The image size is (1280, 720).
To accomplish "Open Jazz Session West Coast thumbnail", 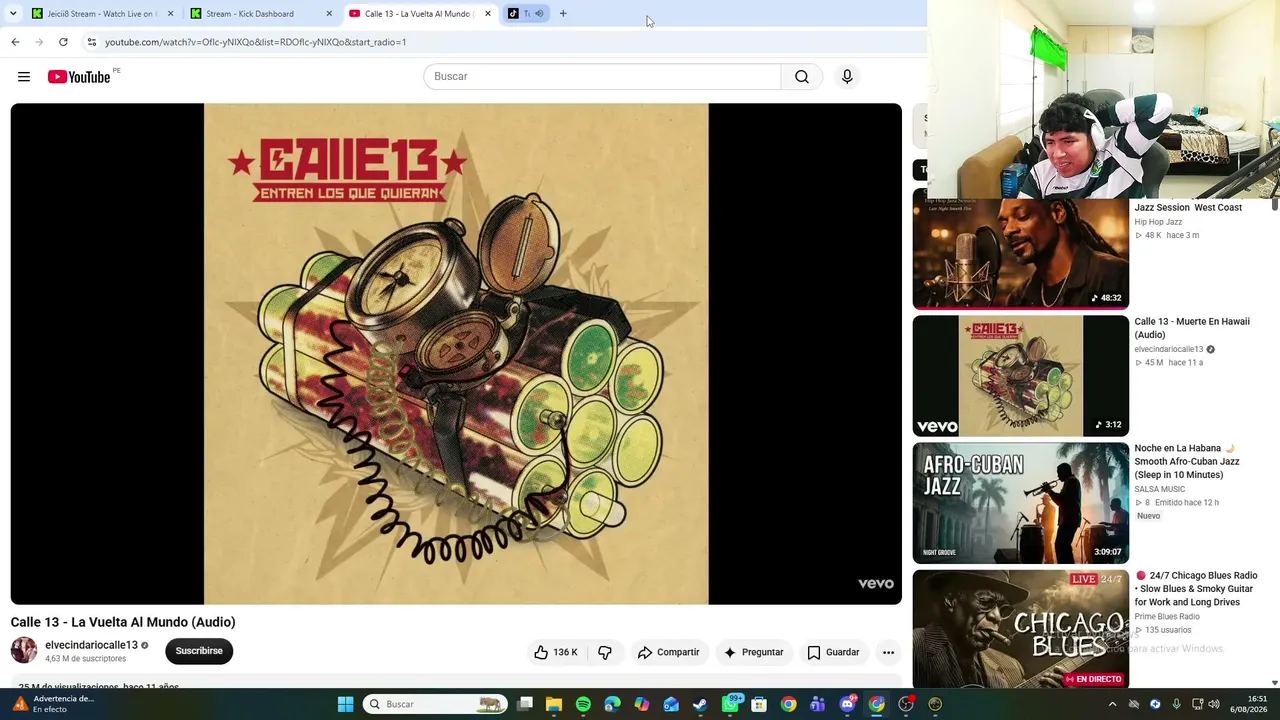I will pos(1020,254).
